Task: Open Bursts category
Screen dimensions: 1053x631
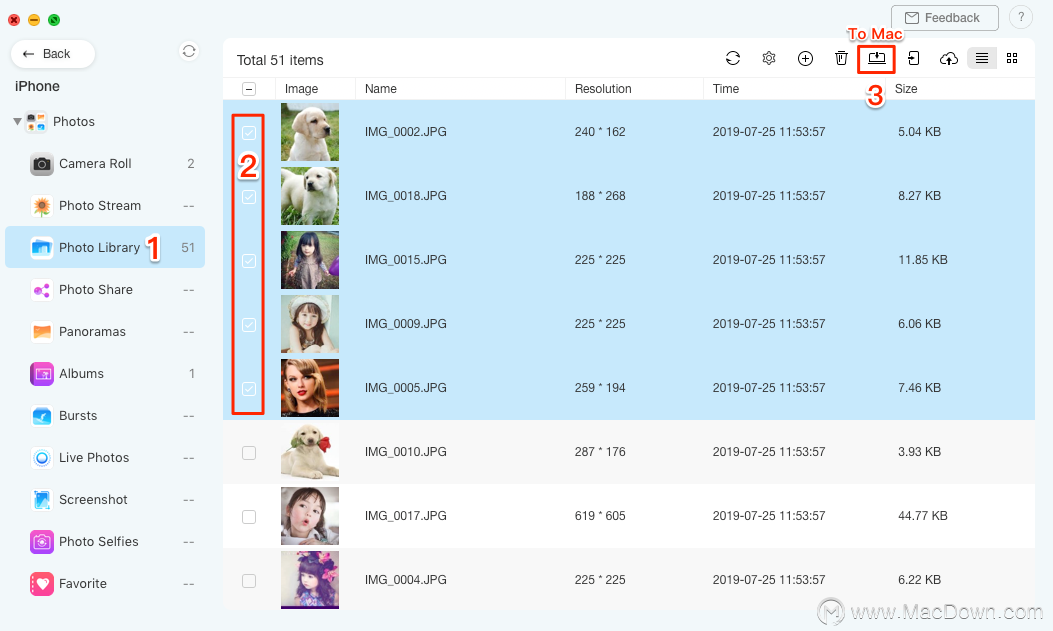Action: 105,416
